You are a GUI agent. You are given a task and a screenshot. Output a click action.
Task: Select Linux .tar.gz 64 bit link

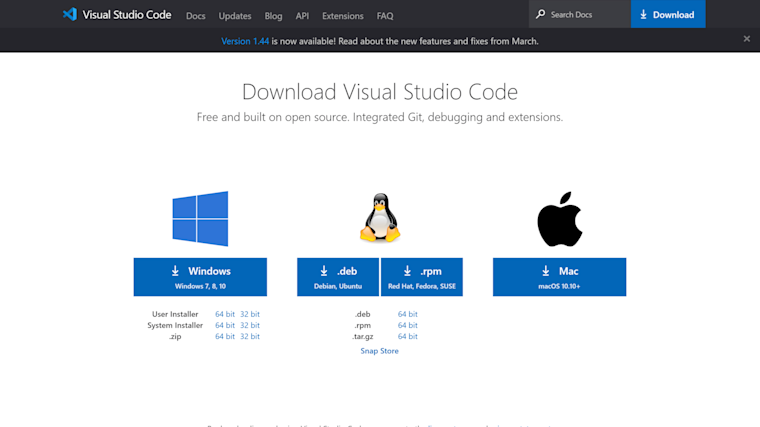[408, 336]
